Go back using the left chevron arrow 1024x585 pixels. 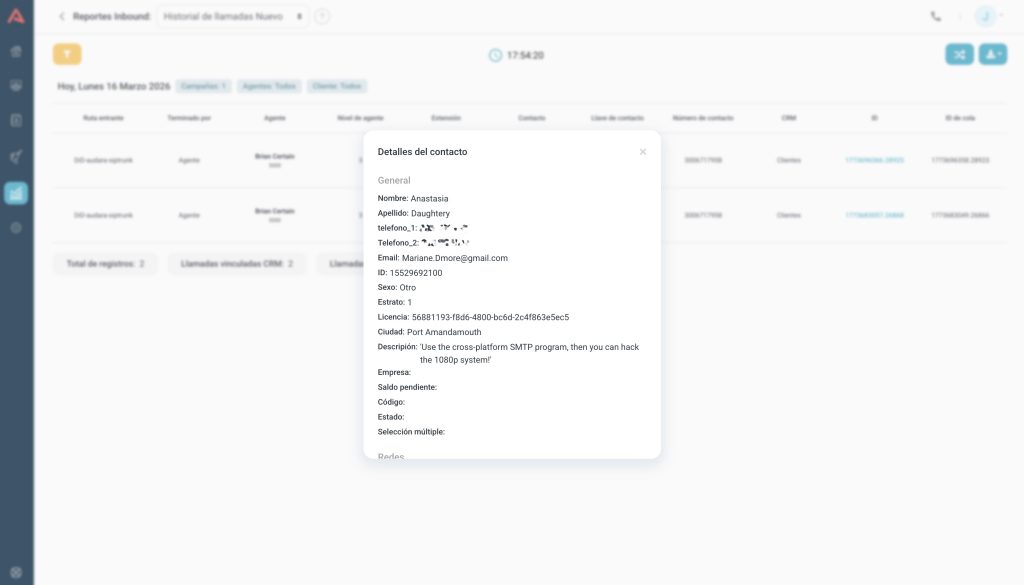(x=62, y=16)
